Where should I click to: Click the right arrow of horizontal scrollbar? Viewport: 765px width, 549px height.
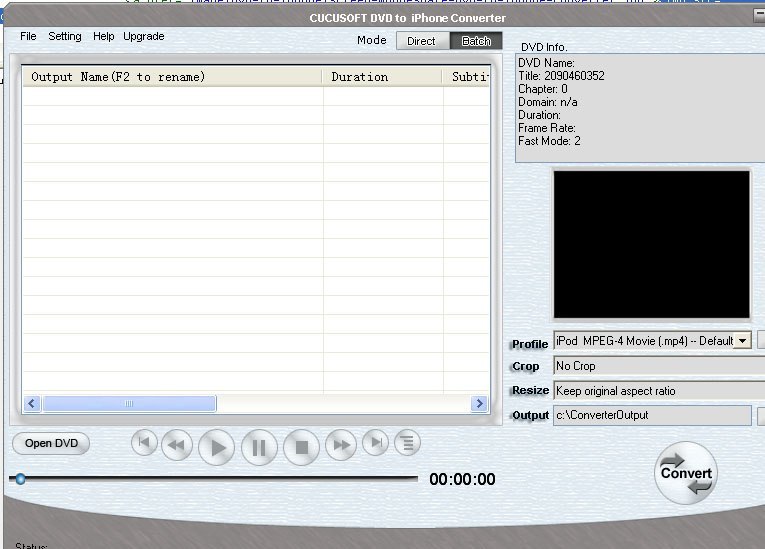[479, 404]
